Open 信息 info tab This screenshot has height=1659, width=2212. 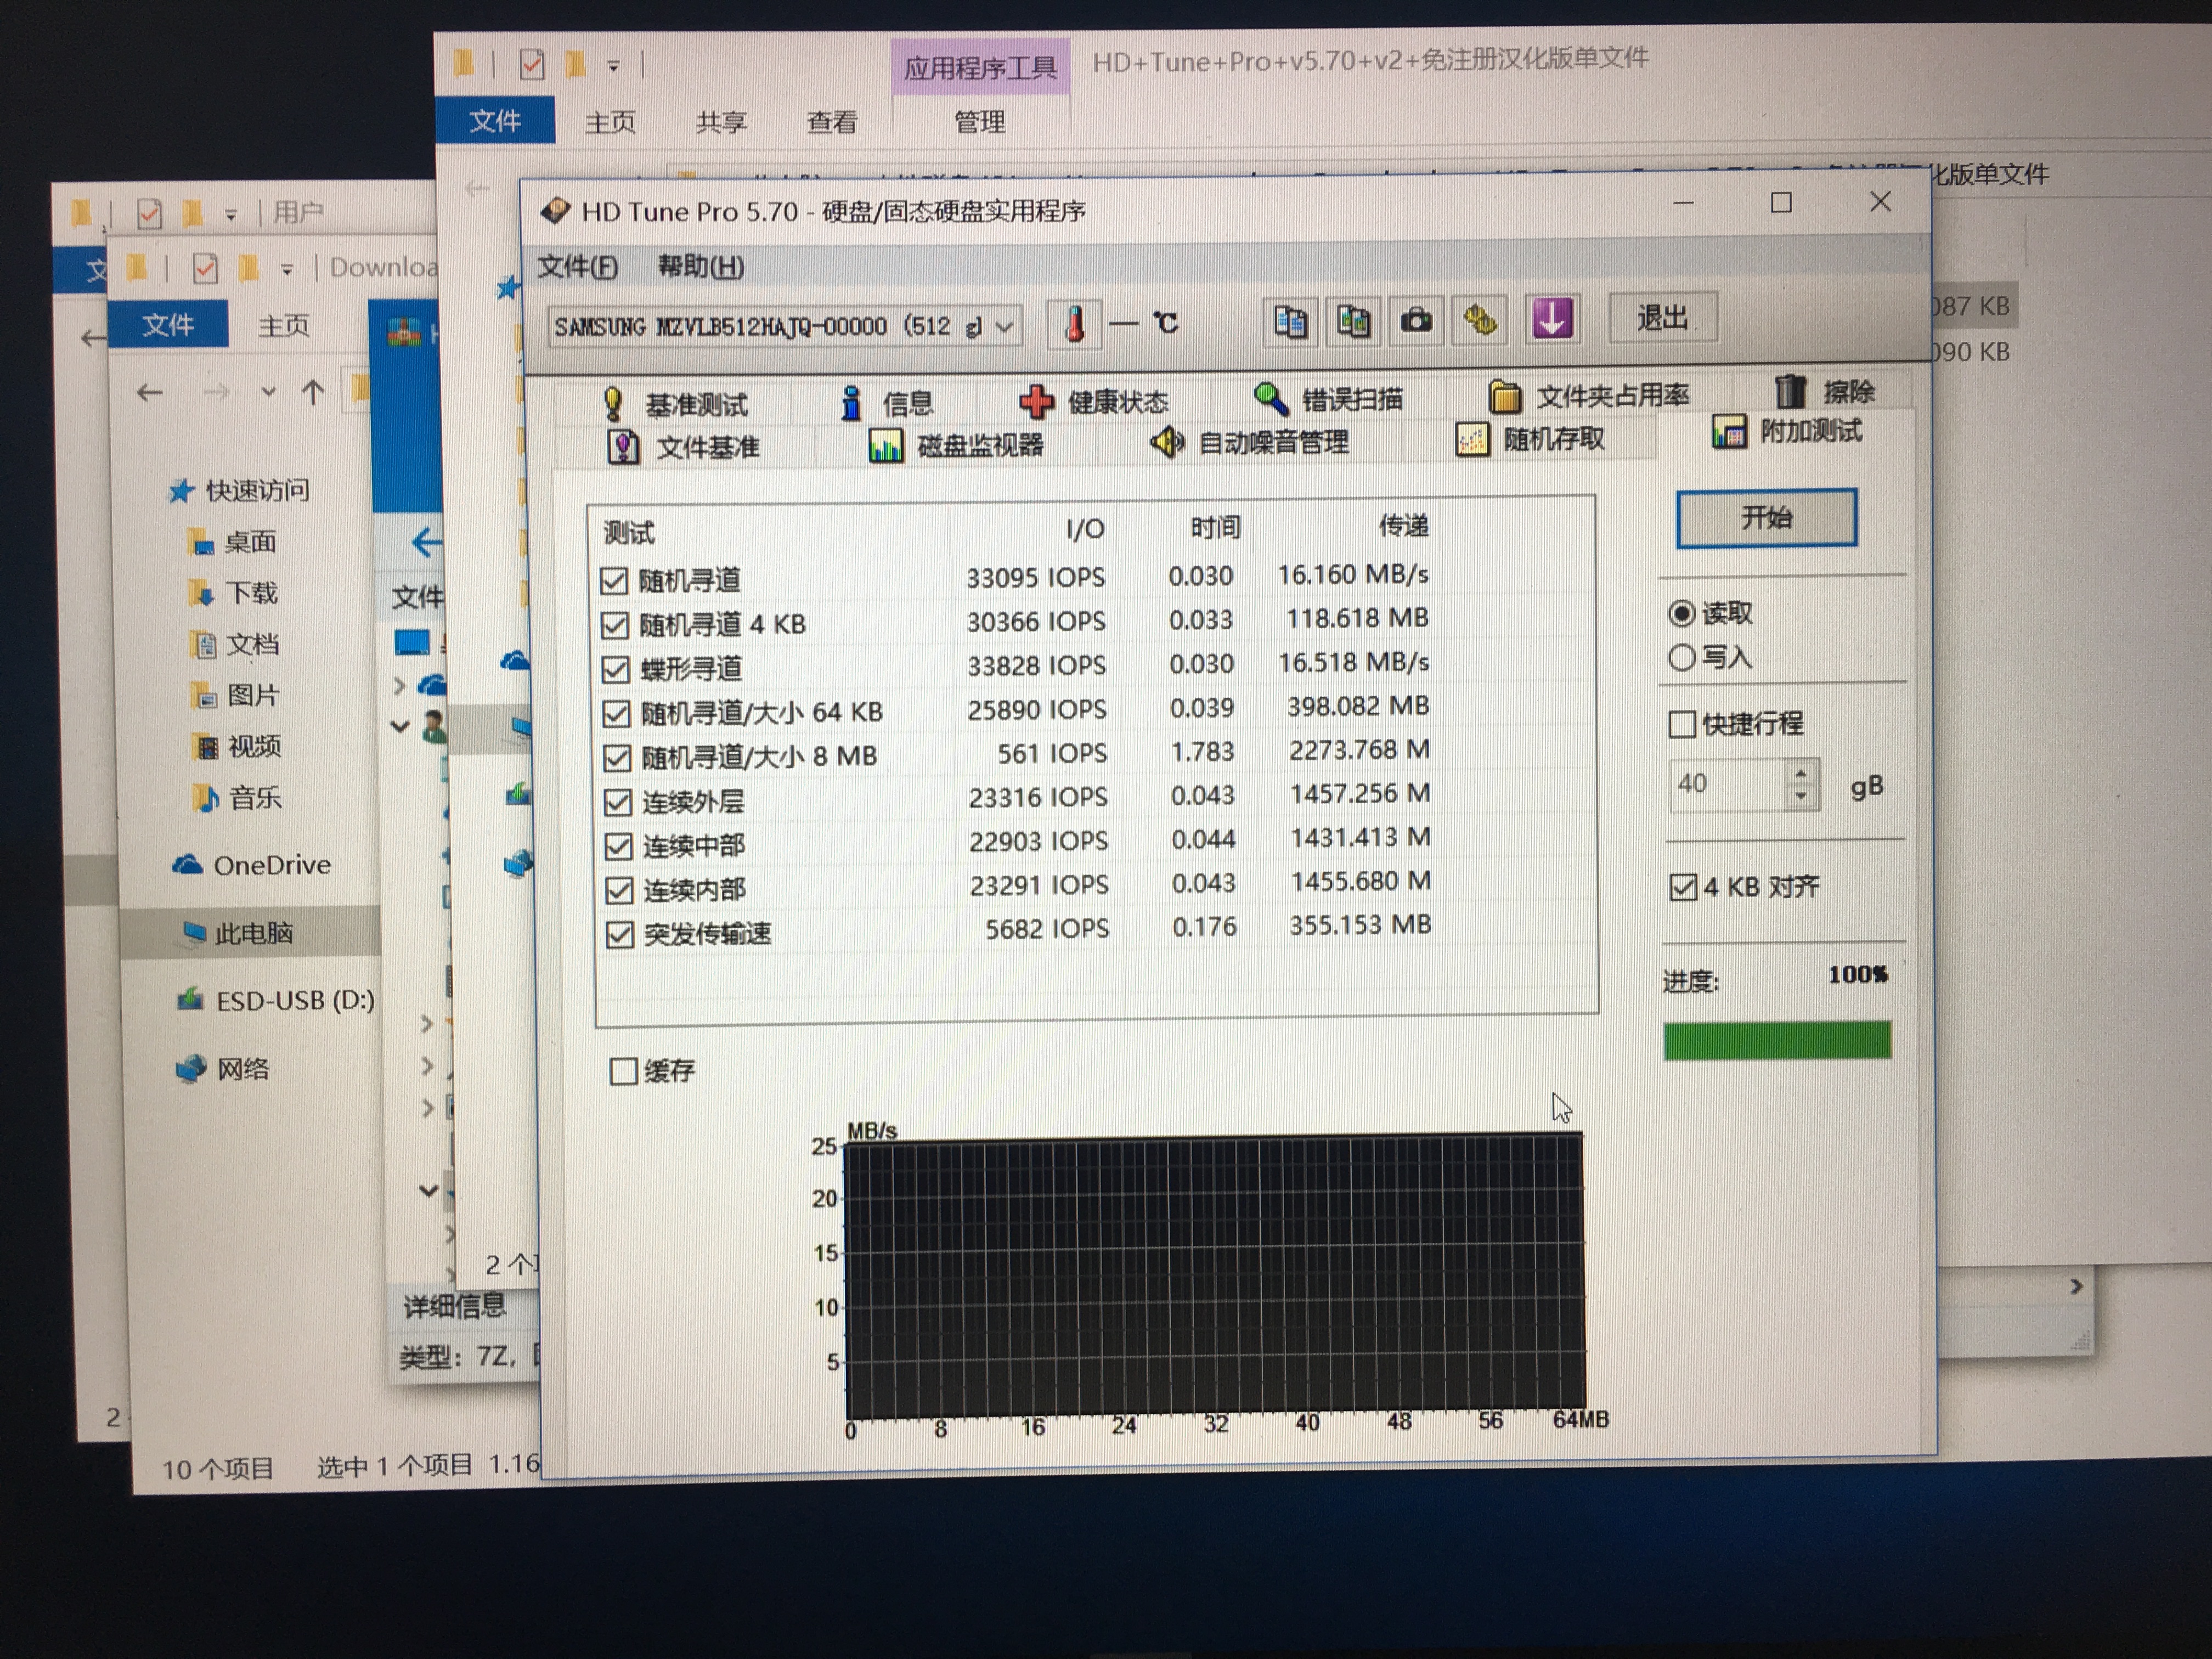click(x=887, y=403)
